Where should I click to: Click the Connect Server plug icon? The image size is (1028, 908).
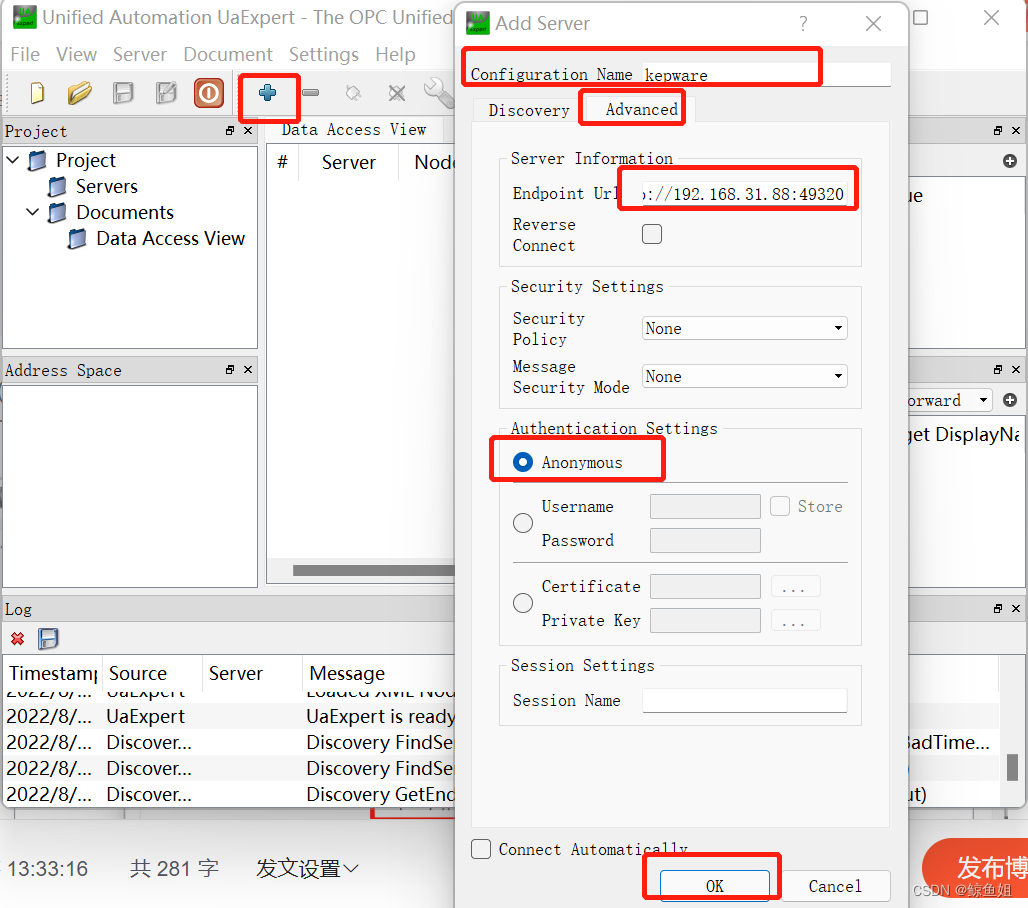click(x=353, y=92)
